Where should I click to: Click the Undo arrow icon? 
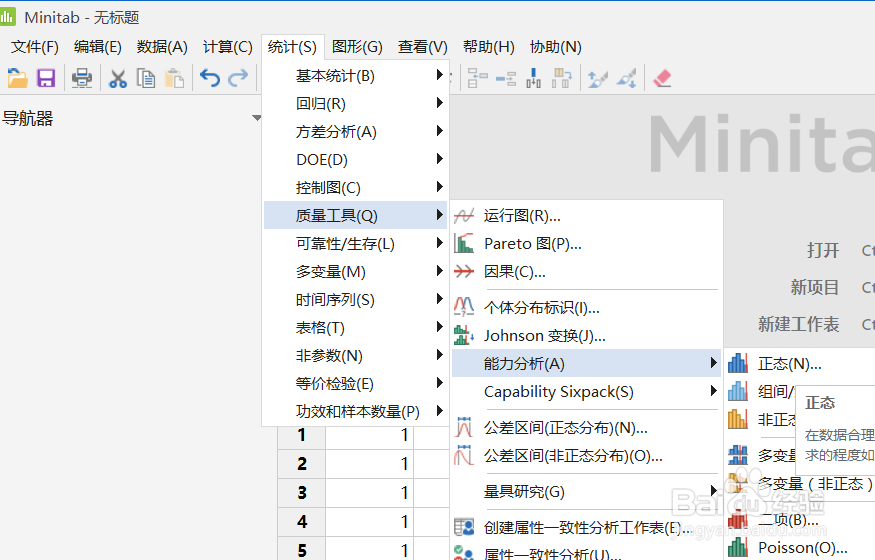pyautogui.click(x=210, y=78)
